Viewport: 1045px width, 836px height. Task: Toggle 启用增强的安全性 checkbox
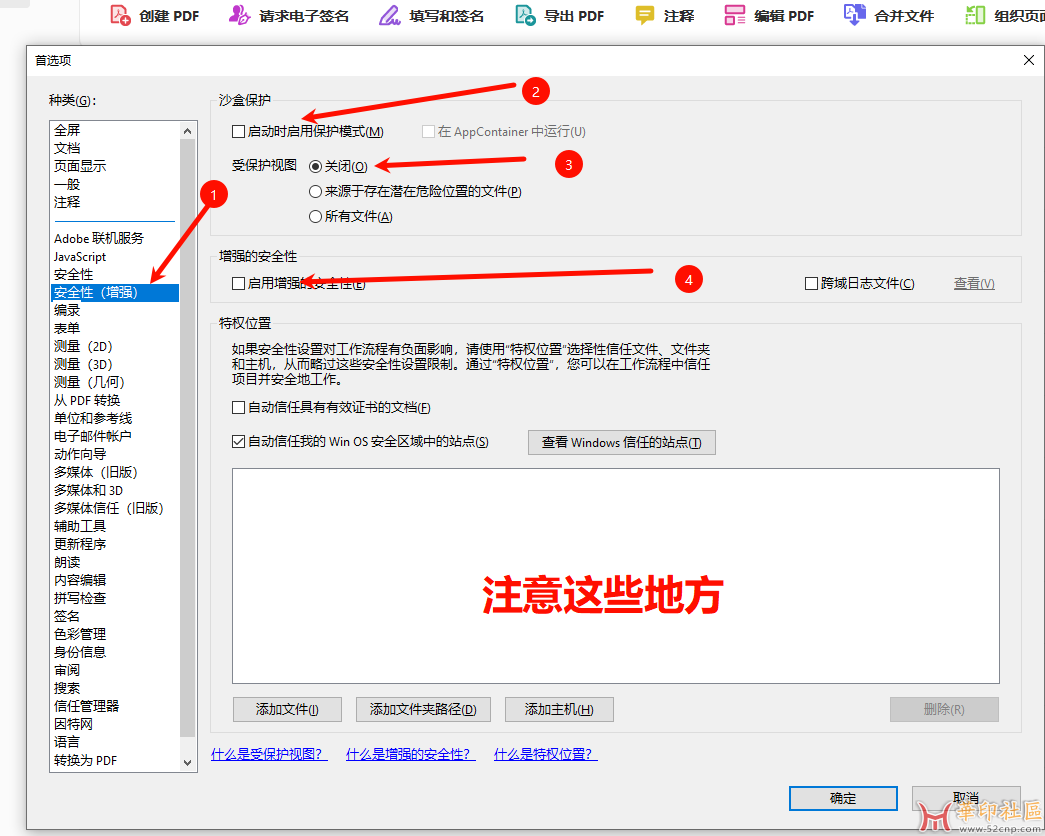point(238,284)
